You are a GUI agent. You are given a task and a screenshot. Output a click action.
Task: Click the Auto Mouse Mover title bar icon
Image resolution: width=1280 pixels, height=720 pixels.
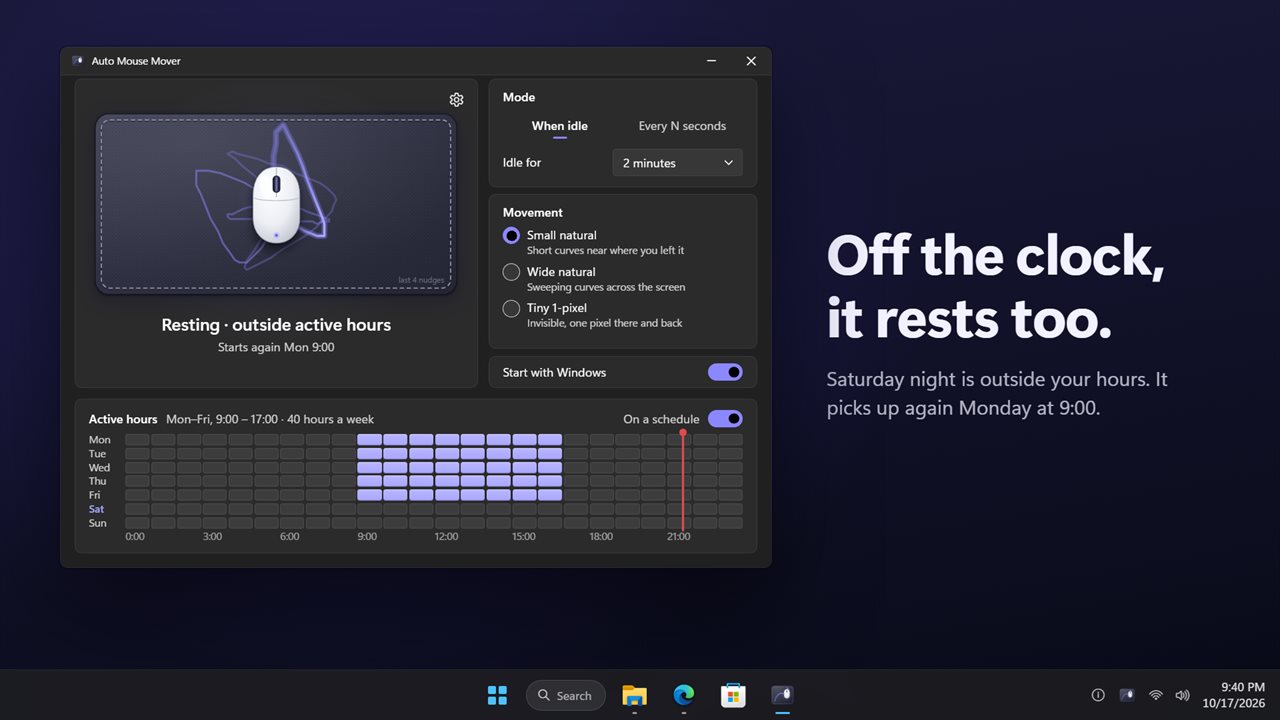[x=78, y=61]
